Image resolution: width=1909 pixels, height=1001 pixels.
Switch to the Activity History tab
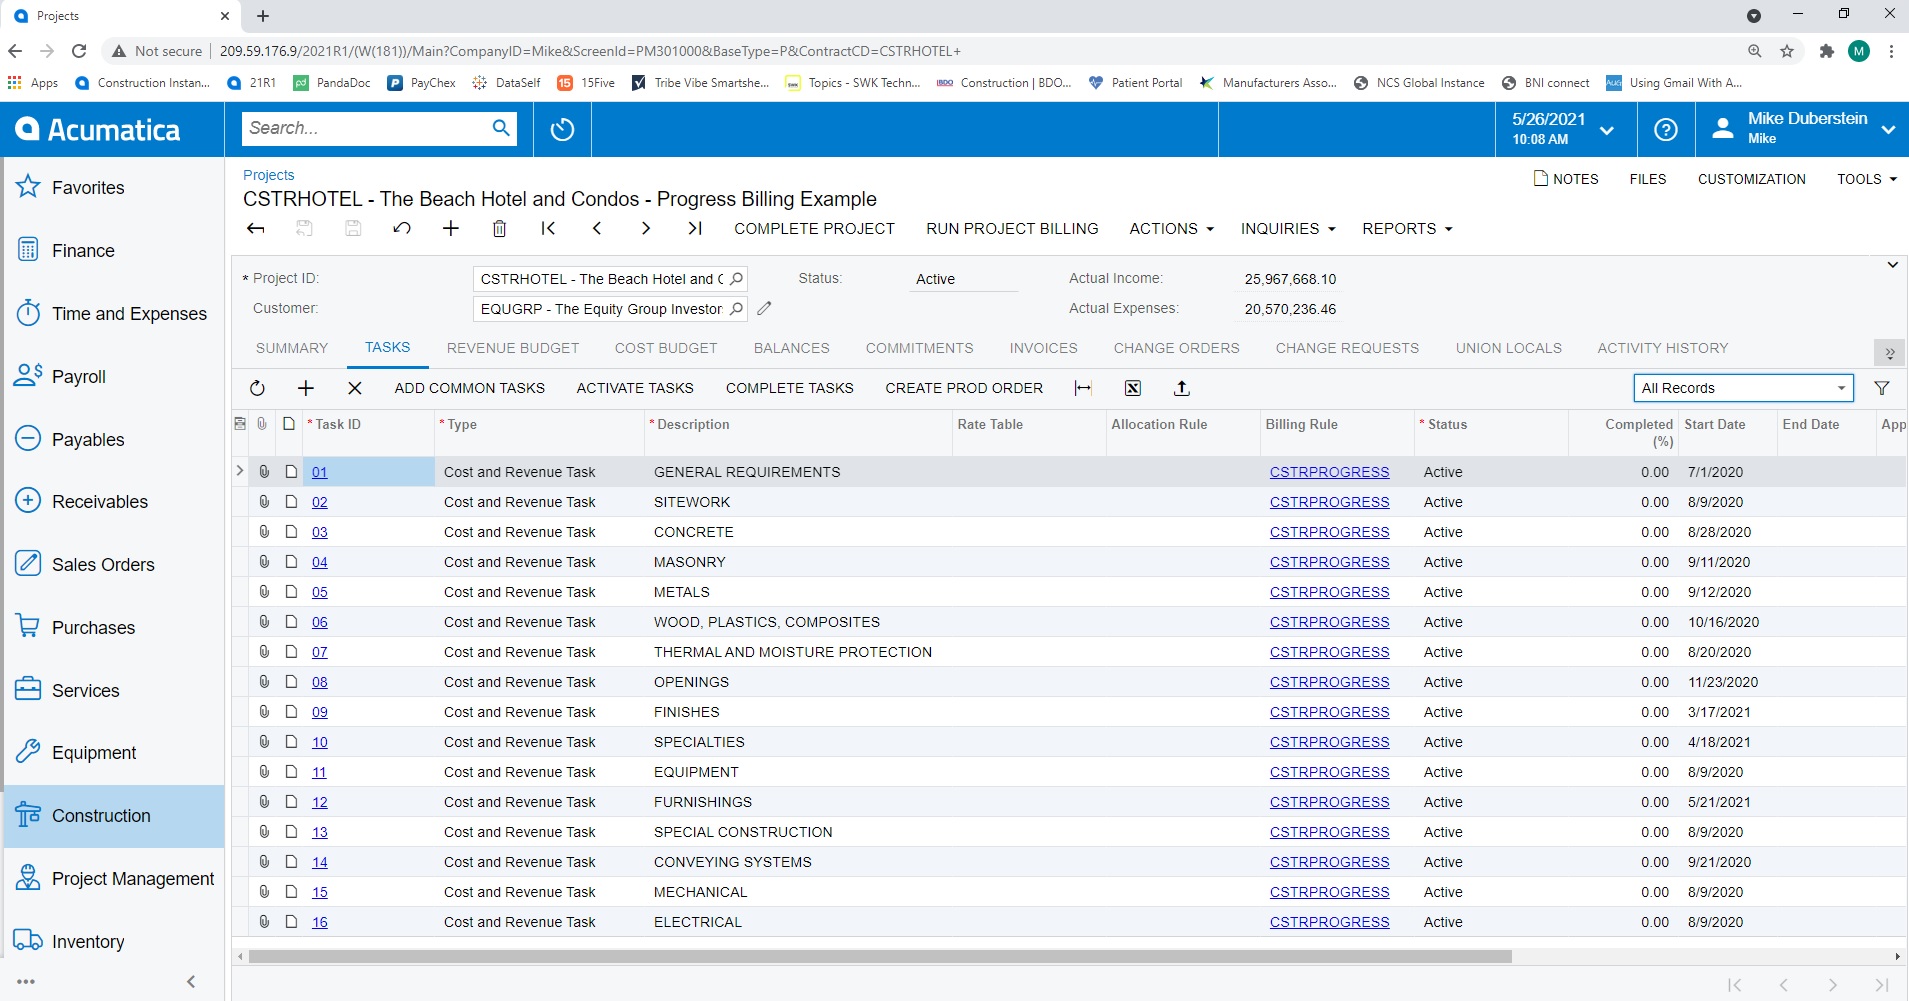point(1662,348)
